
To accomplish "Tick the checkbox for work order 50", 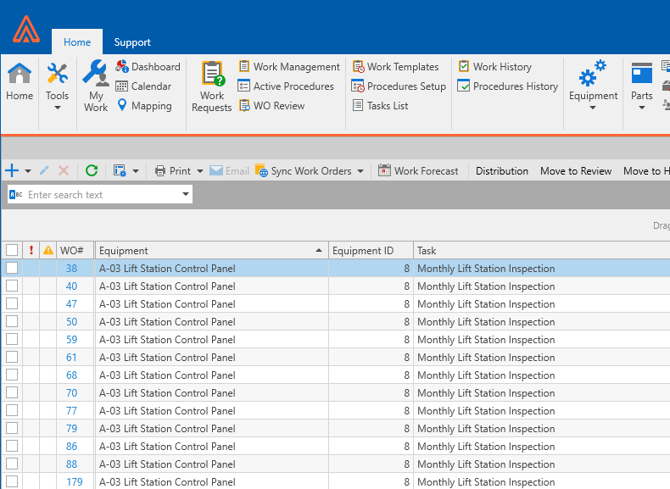I will click(x=12, y=322).
